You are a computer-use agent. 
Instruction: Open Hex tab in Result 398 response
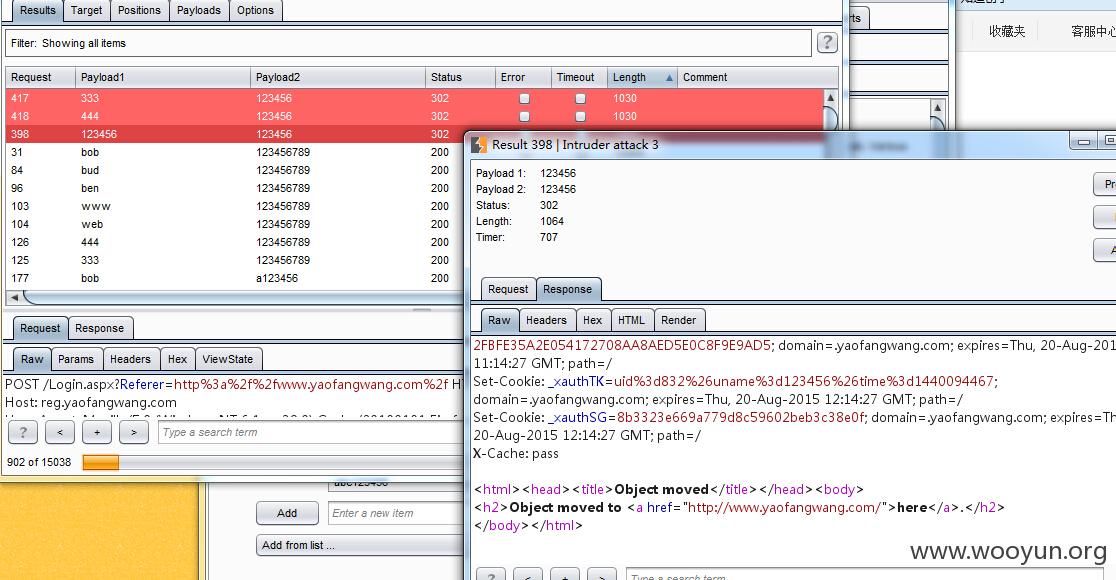click(593, 320)
